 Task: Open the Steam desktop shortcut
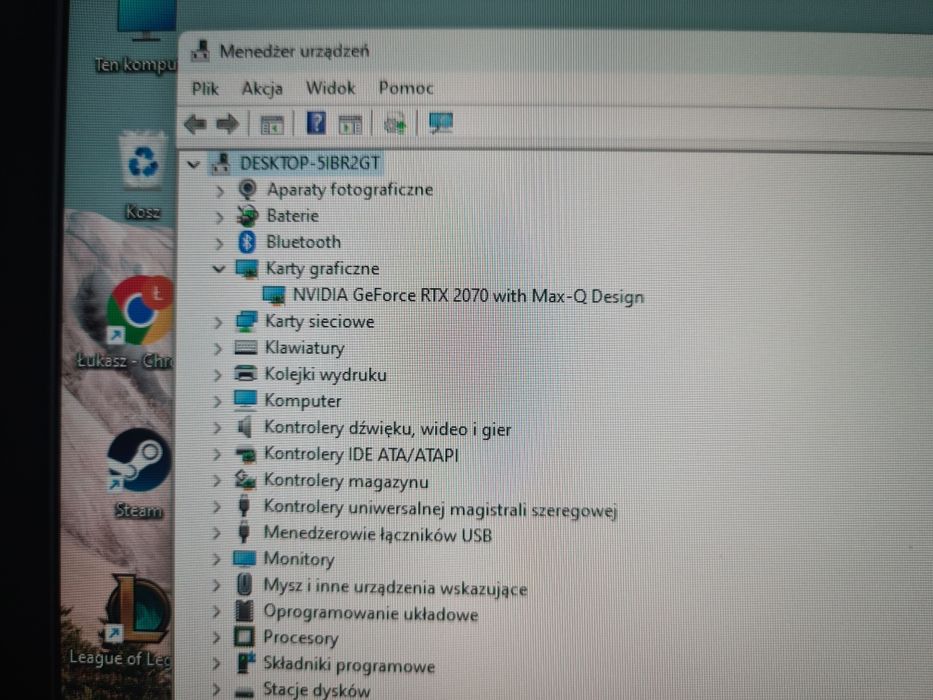pos(139,473)
